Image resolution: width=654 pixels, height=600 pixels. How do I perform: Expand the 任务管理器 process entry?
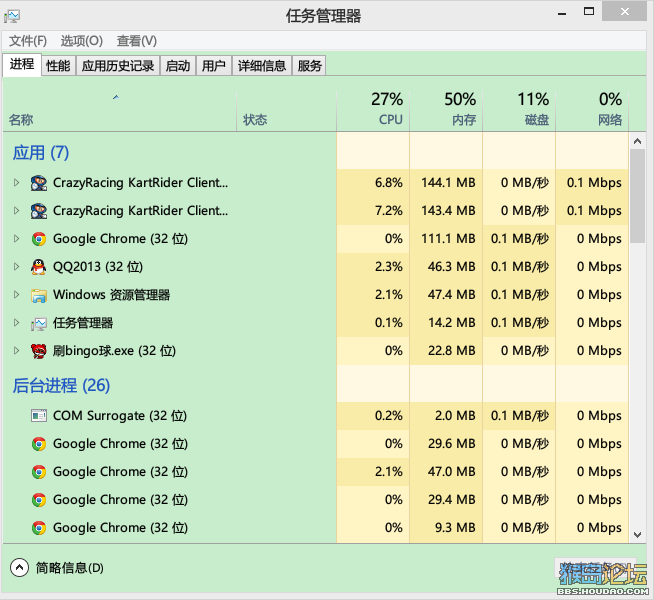point(16,322)
